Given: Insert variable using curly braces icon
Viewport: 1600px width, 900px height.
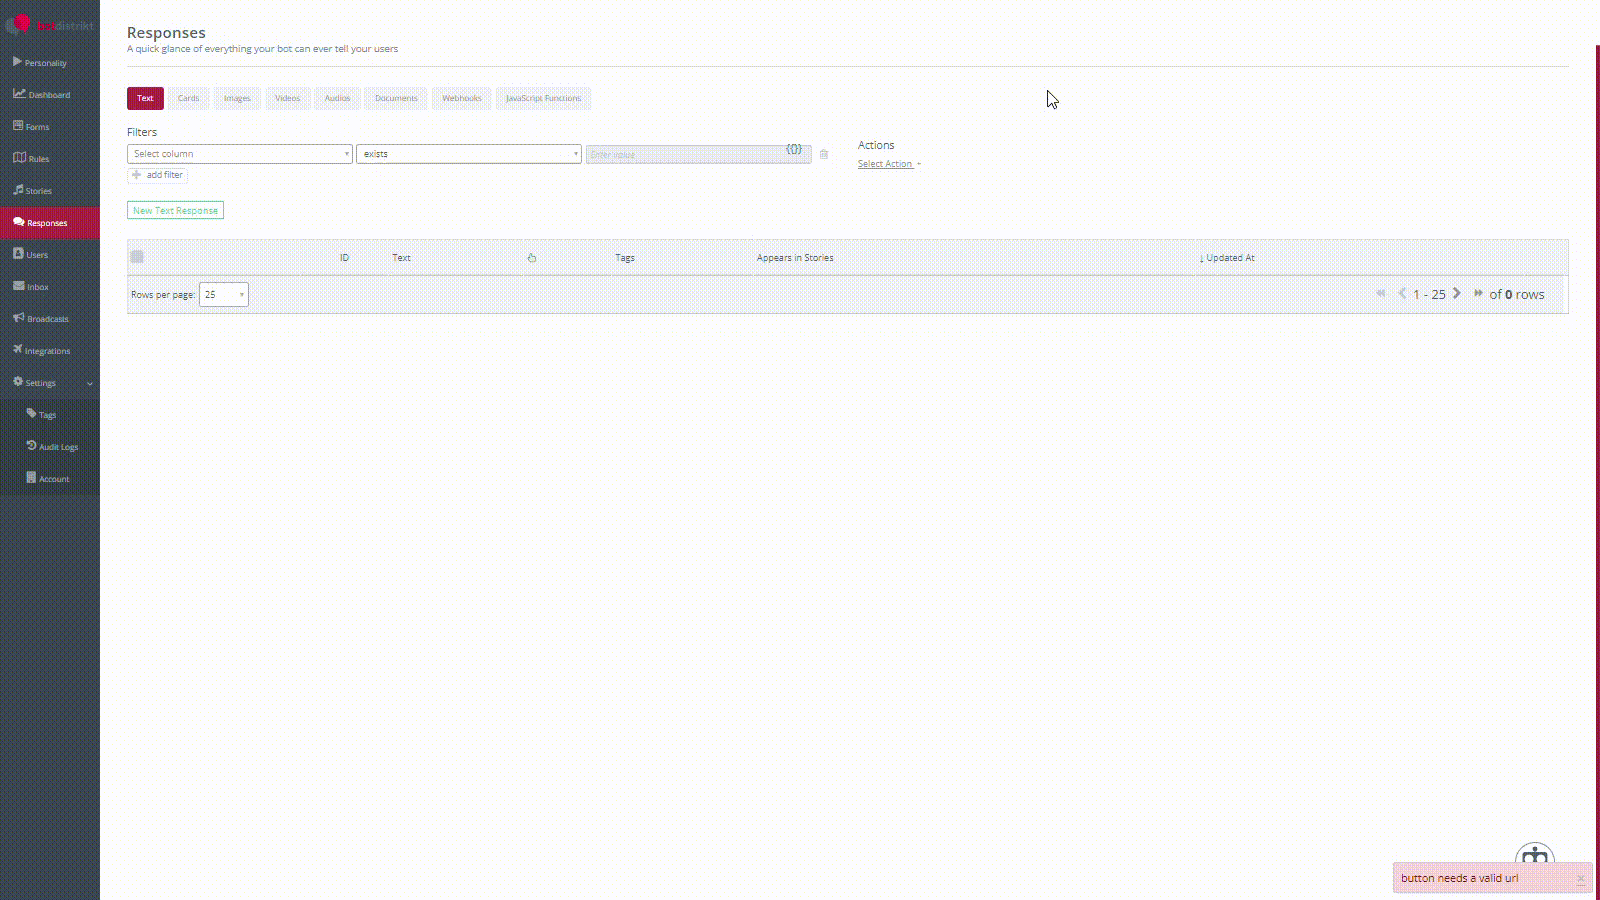Looking at the screenshot, I should [794, 149].
